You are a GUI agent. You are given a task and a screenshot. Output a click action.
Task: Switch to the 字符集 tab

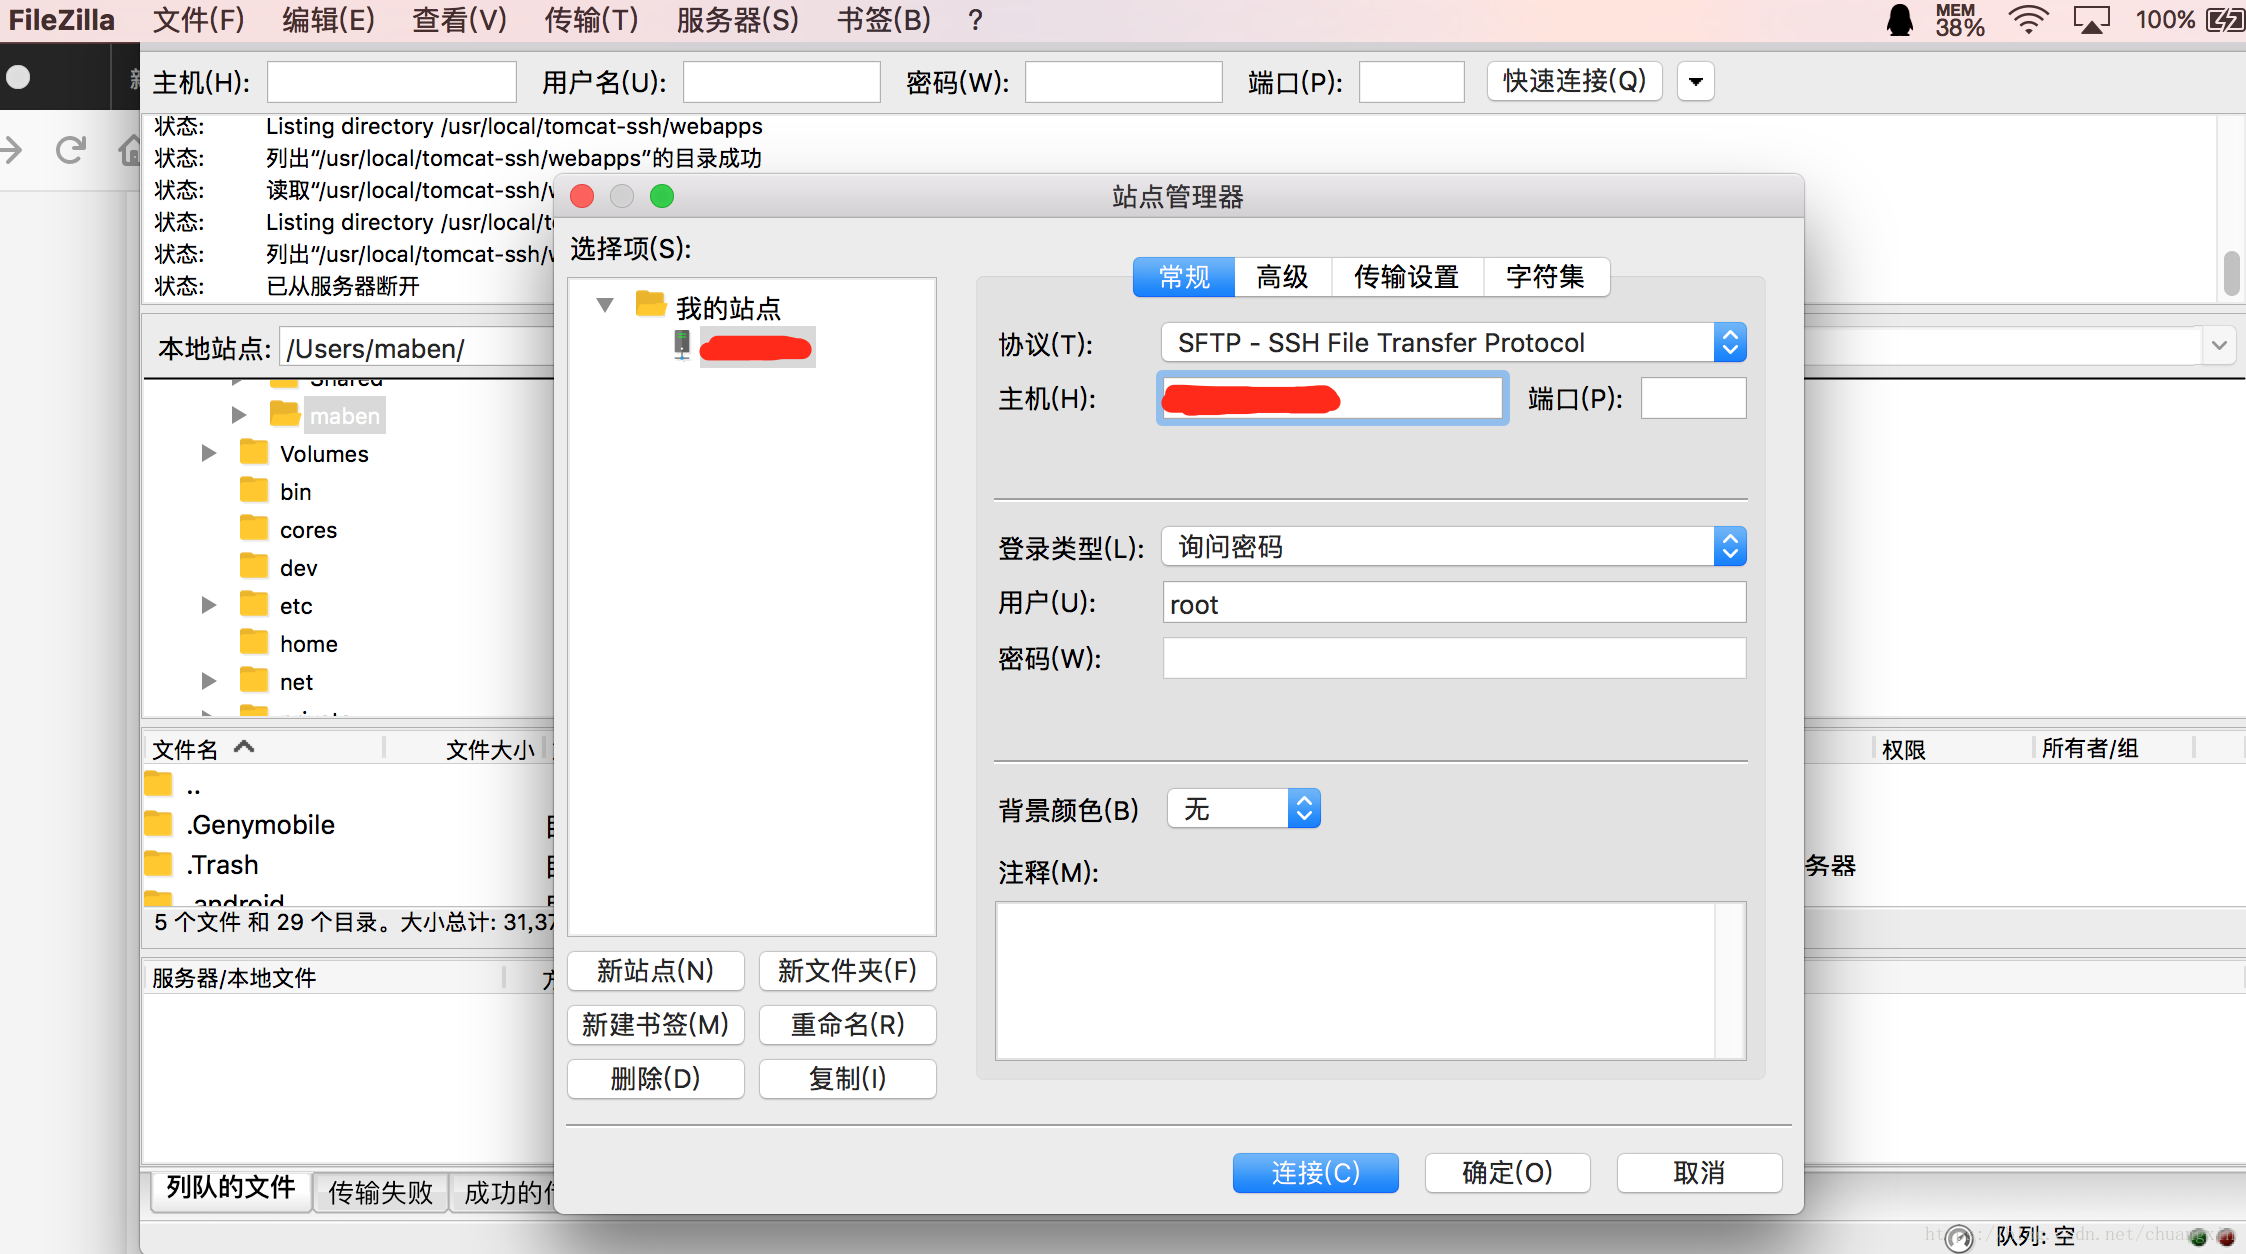tap(1546, 277)
